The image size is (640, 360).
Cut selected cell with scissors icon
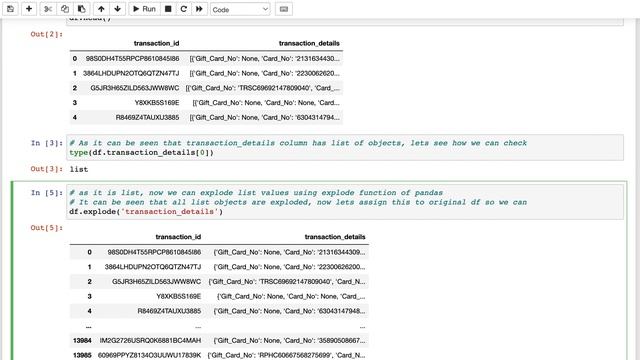click(48, 9)
